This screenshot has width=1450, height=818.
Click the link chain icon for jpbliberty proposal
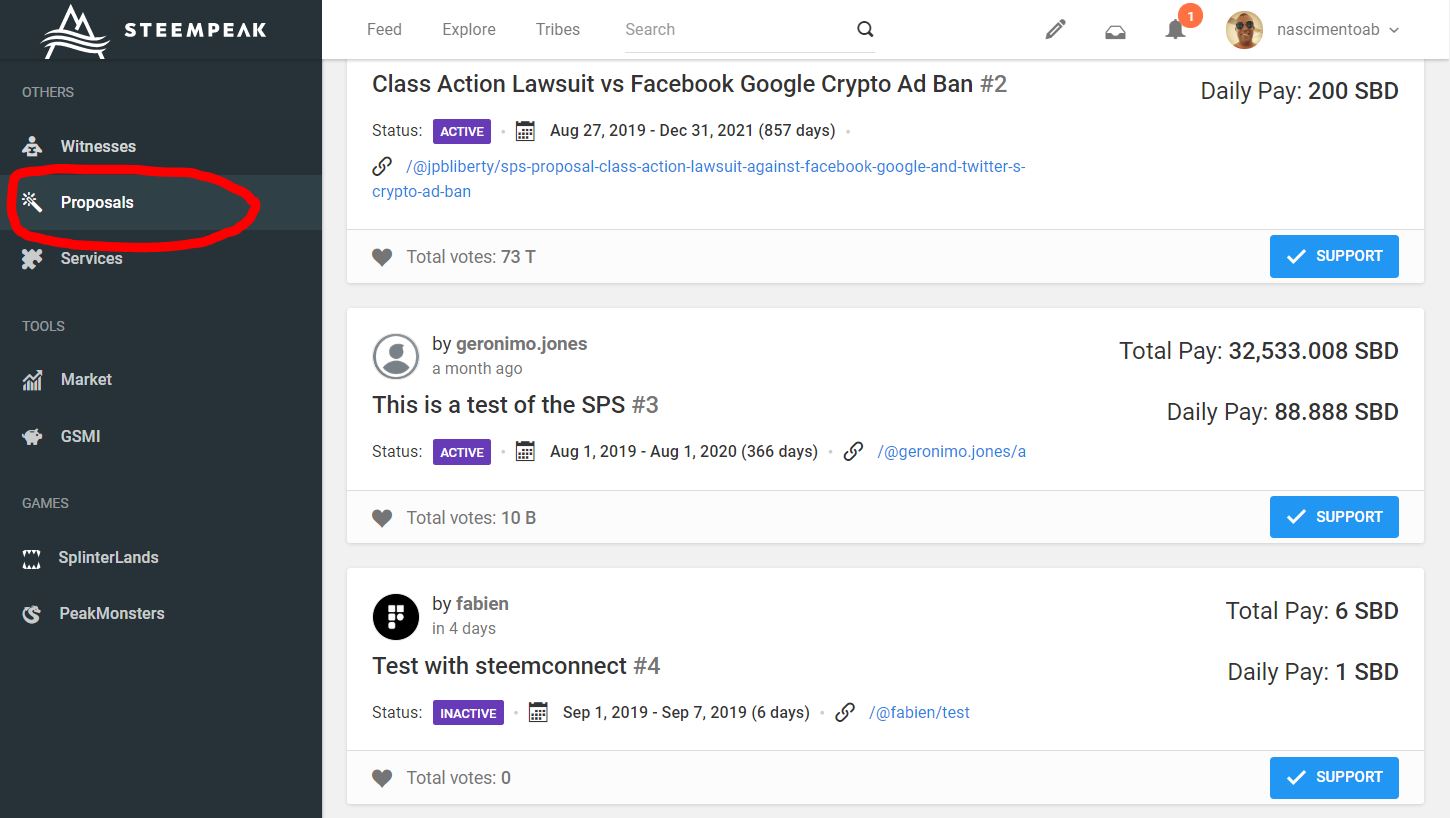point(382,166)
